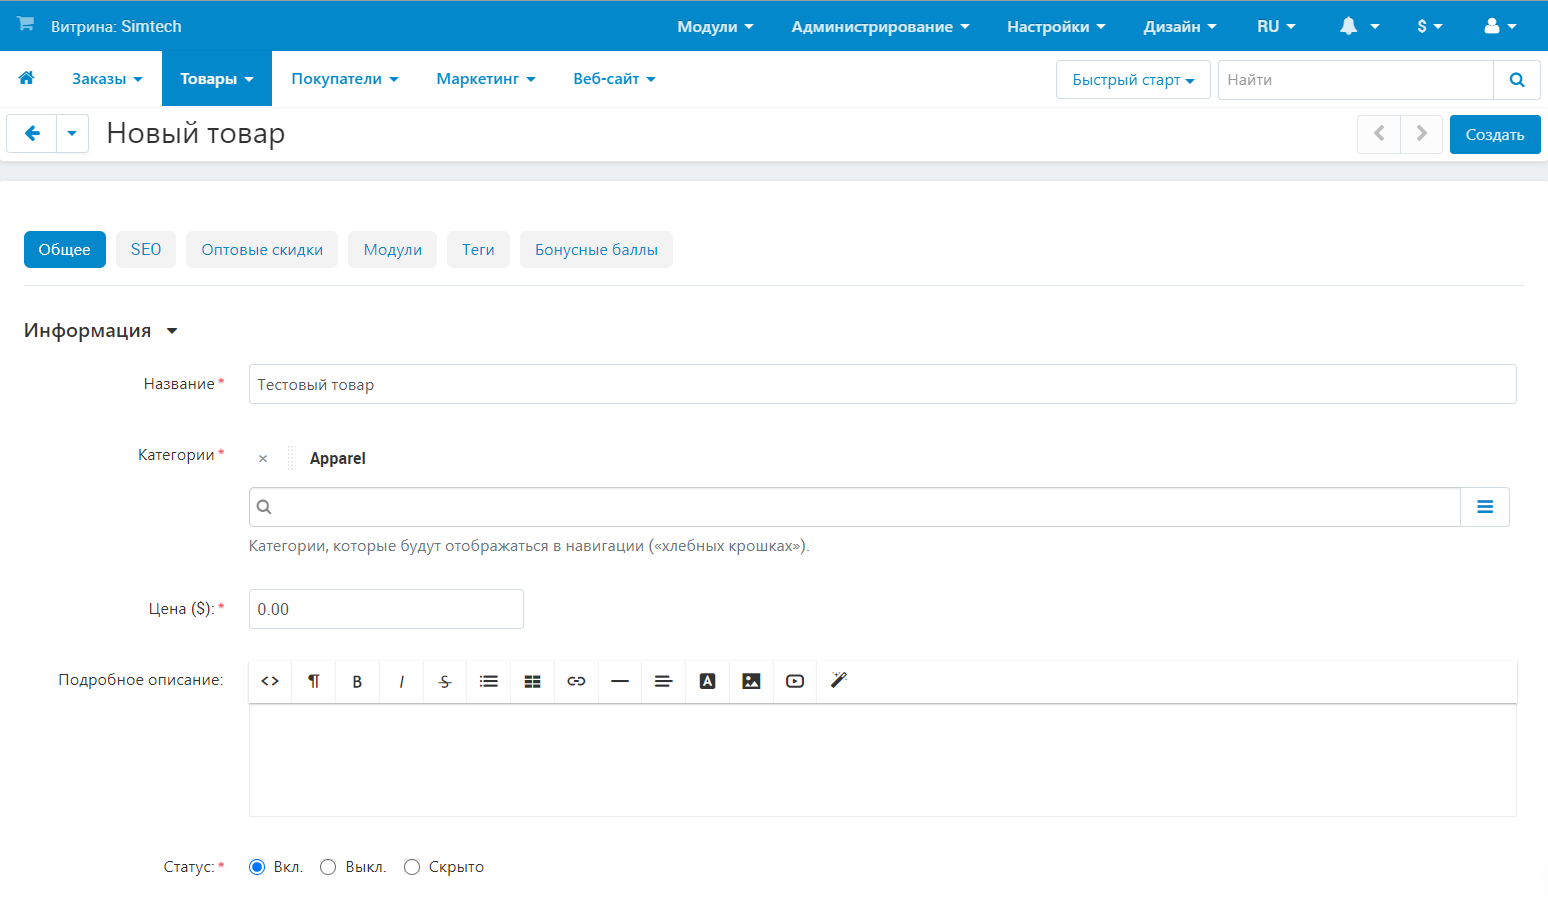Toggle HTML source view in description editor
The width and height of the screenshot is (1548, 913).
270,681
